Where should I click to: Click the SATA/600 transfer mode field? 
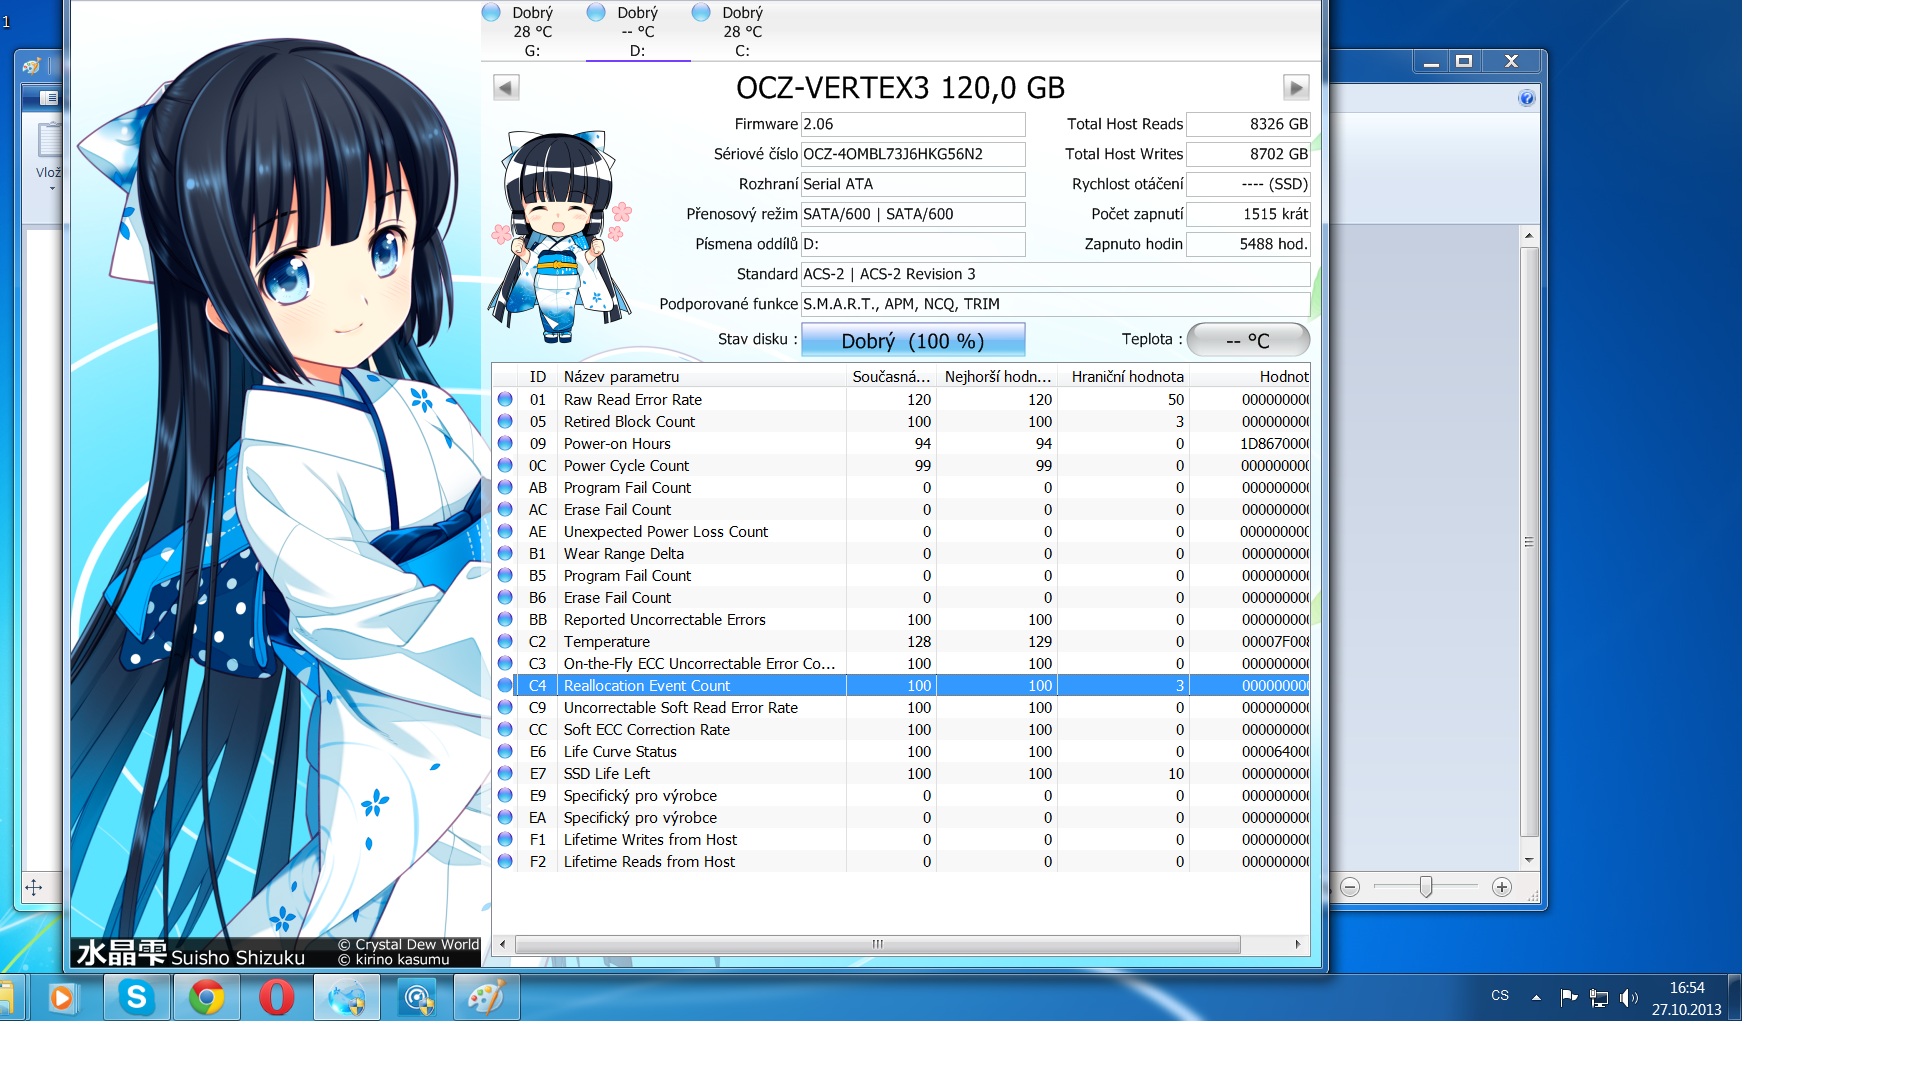(x=913, y=214)
